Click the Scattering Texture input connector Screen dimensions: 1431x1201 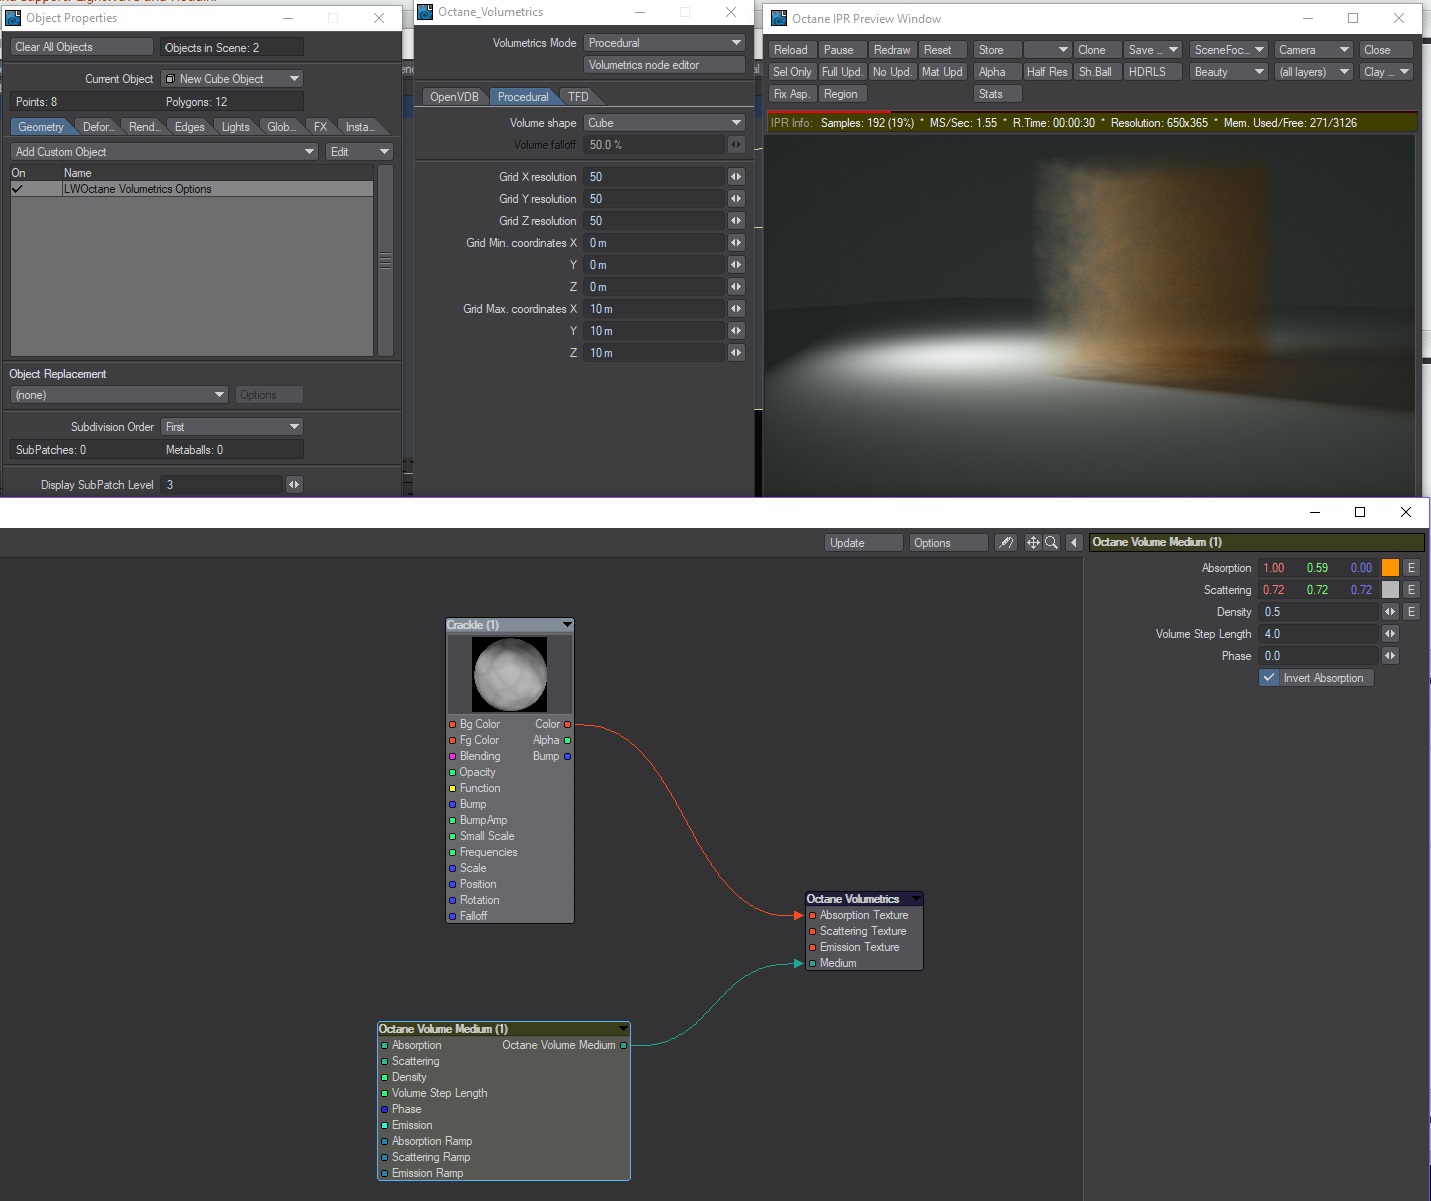812,931
